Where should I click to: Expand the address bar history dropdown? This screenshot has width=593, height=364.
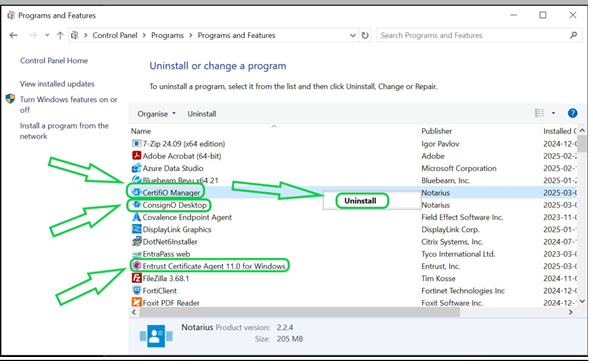[x=352, y=36]
